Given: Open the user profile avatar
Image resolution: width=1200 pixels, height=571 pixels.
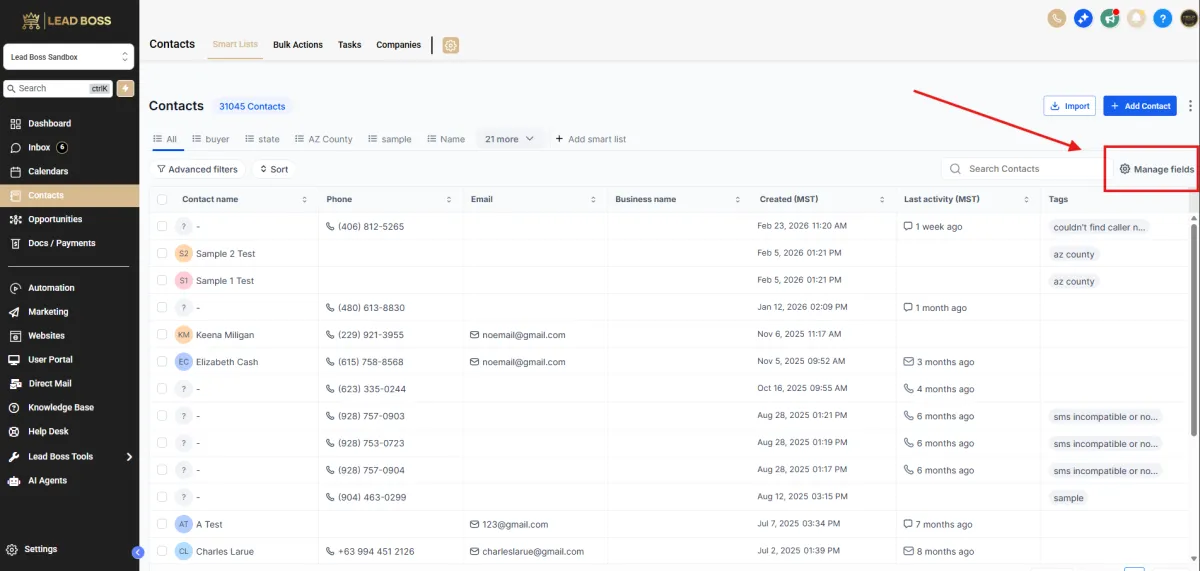Looking at the screenshot, I should (x=1188, y=18).
